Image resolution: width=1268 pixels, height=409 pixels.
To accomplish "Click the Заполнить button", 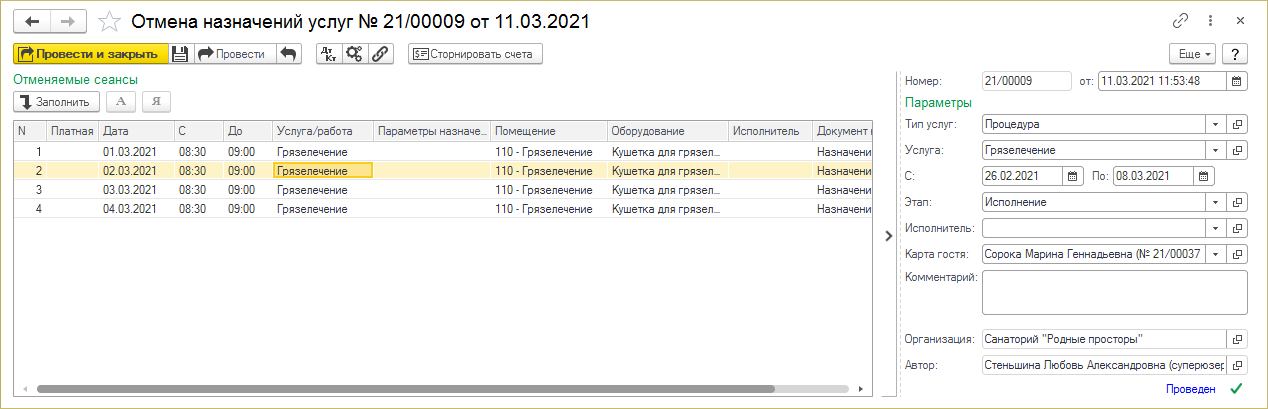I will pyautogui.click(x=56, y=101).
